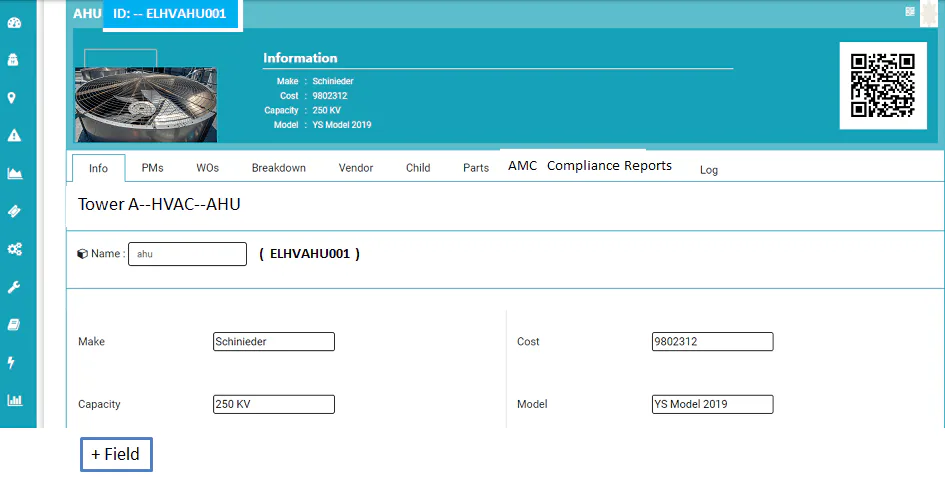Click the small QR icon in header

point(910,11)
